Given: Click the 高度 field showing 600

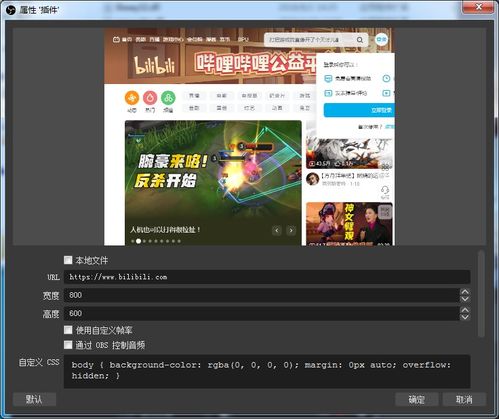Looking at the screenshot, I should click(262, 314).
